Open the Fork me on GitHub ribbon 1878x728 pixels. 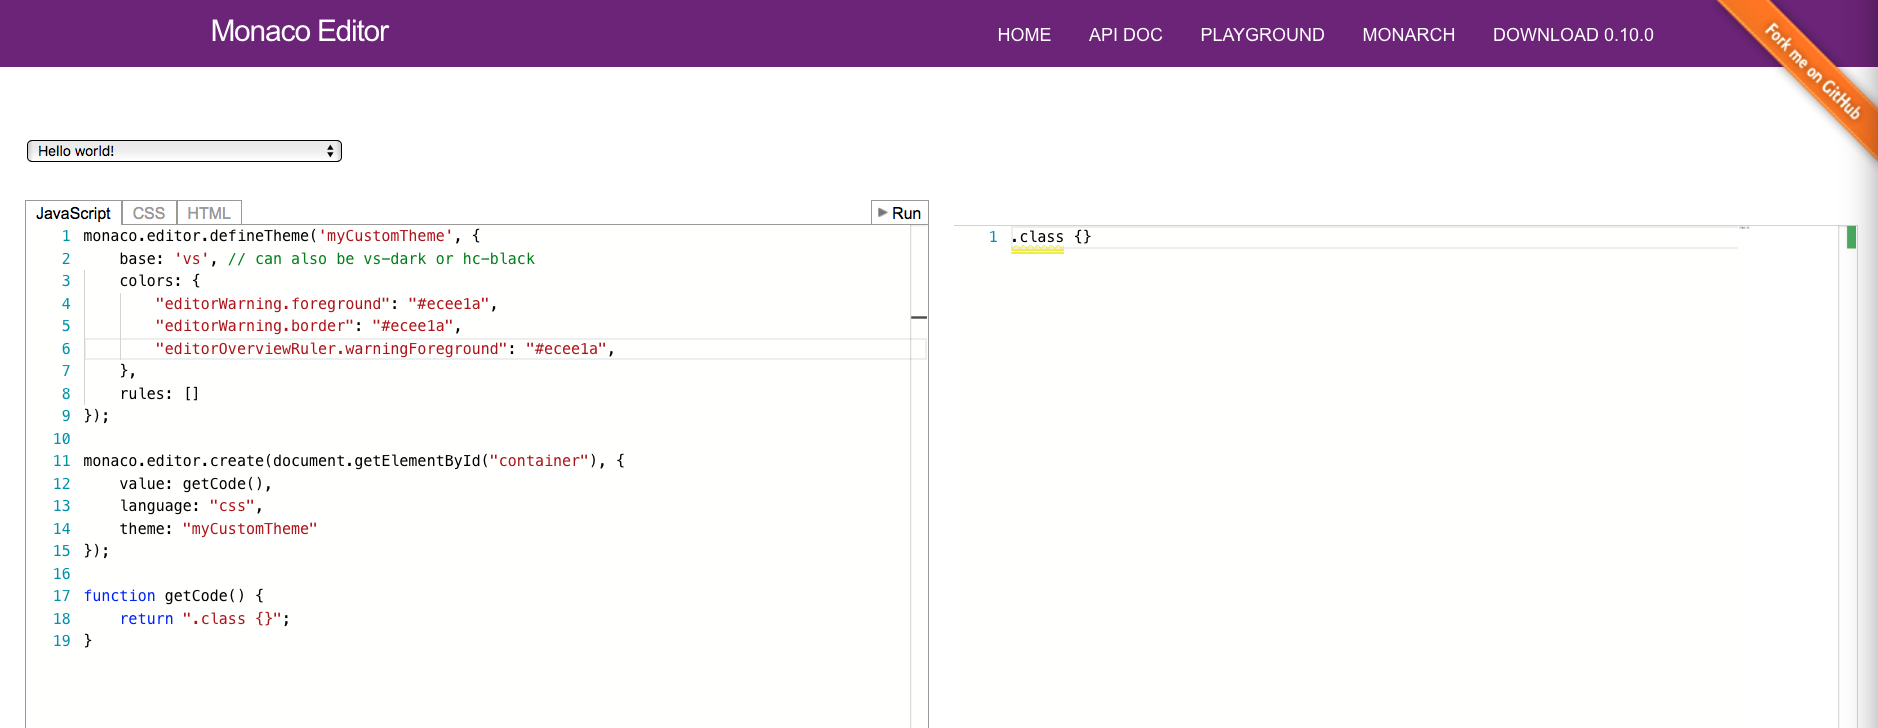coord(1813,72)
